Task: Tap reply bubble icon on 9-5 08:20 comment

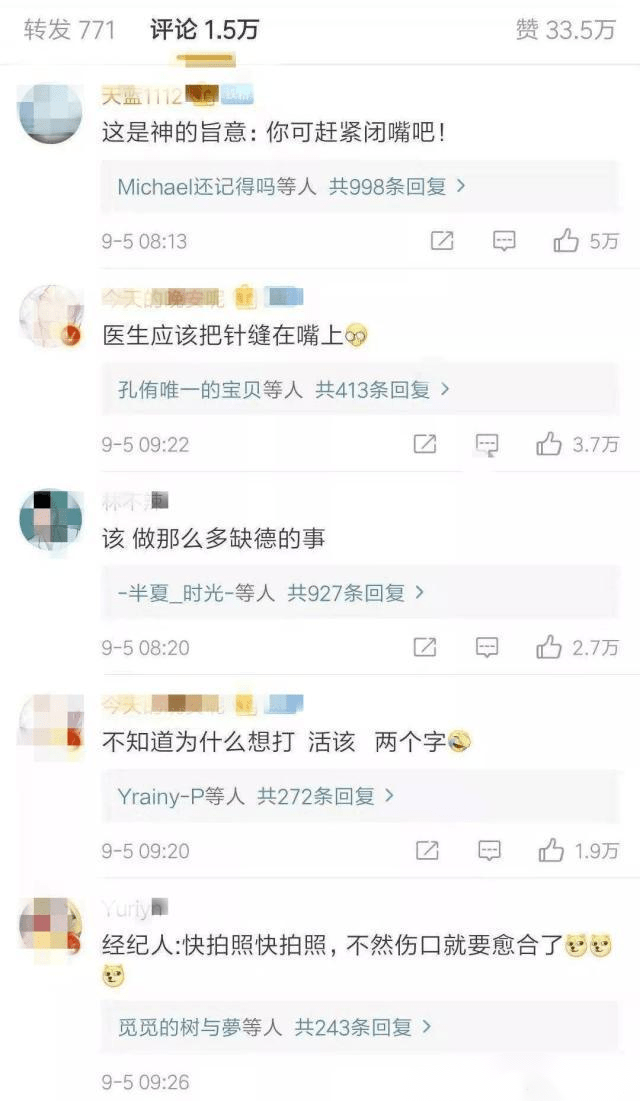Action: (487, 647)
